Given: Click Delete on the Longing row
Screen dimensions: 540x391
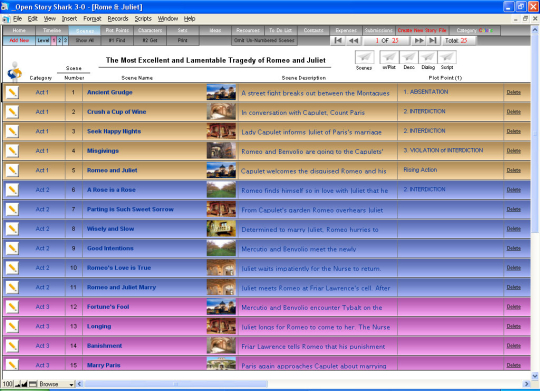Looking at the screenshot, I should (x=513, y=326).
